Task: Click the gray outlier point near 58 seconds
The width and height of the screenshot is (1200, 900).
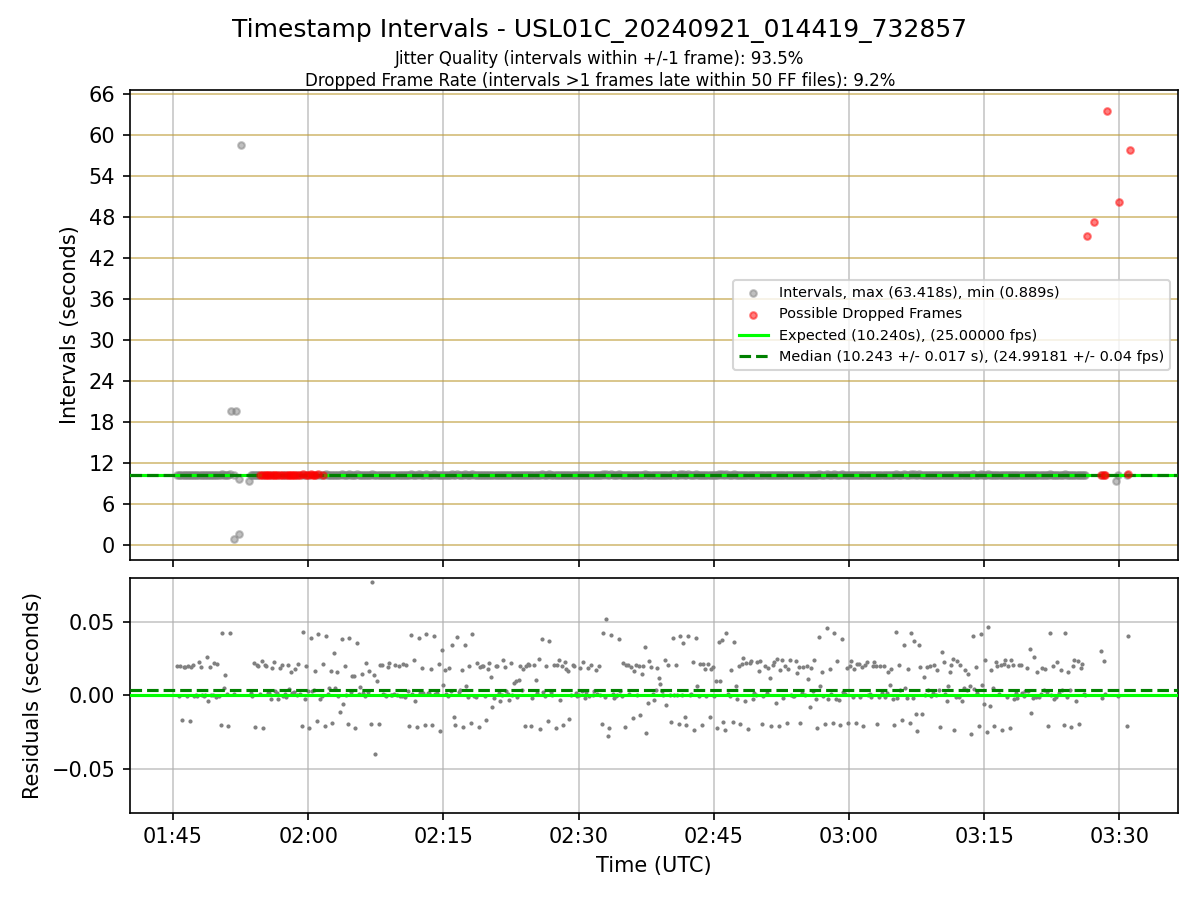Action: [x=241, y=145]
